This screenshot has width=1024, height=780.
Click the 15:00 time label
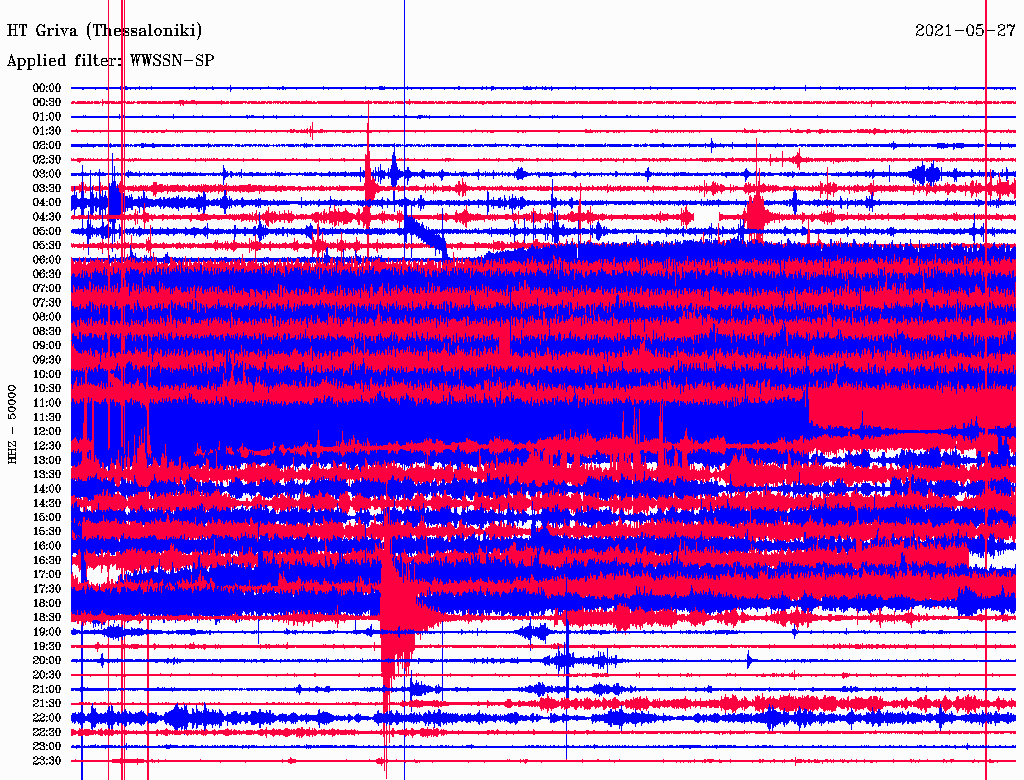(x=47, y=517)
